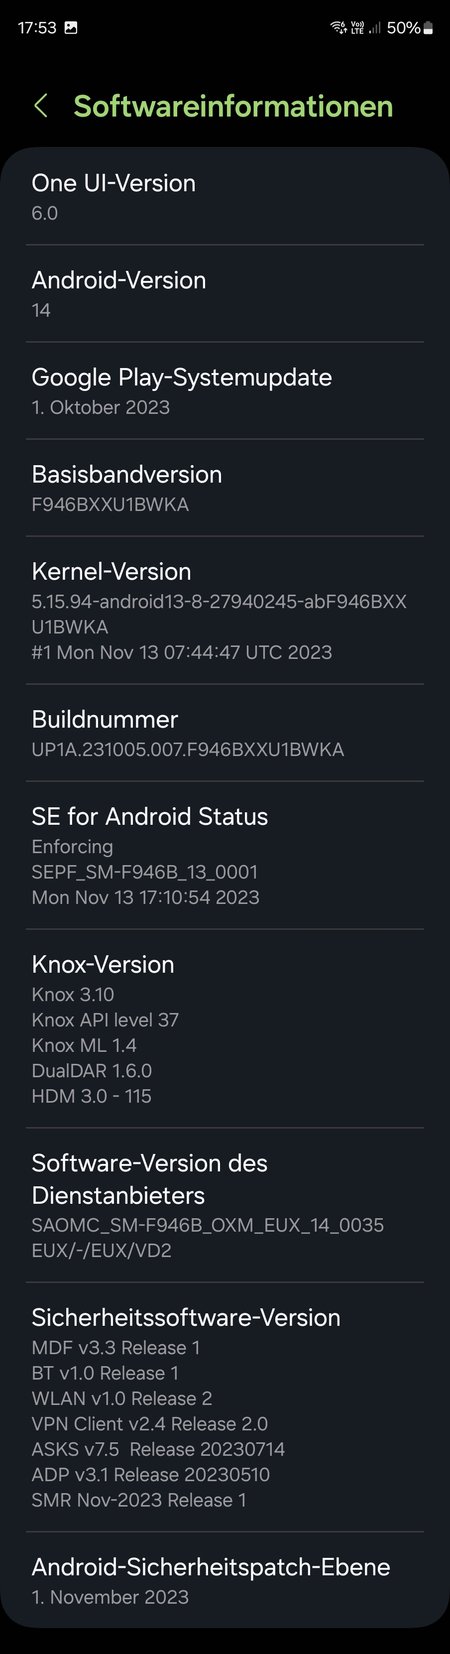450x1654 pixels.
Task: Tap the 50% battery percentage text
Action: coord(403,28)
